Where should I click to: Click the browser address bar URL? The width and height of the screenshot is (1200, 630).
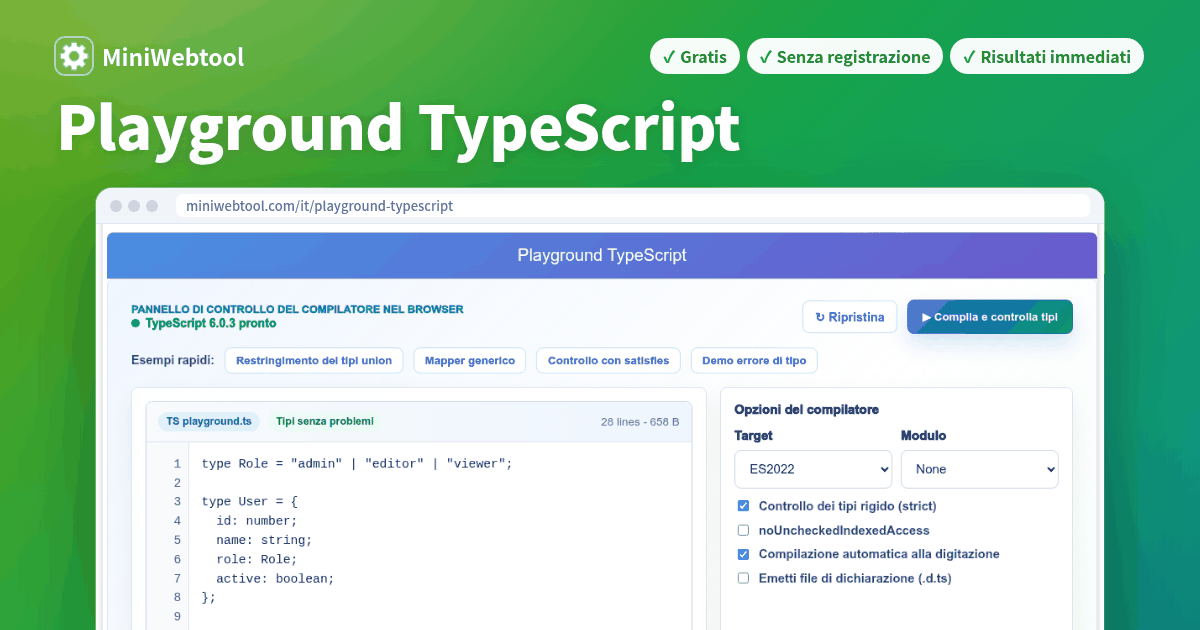click(320, 206)
